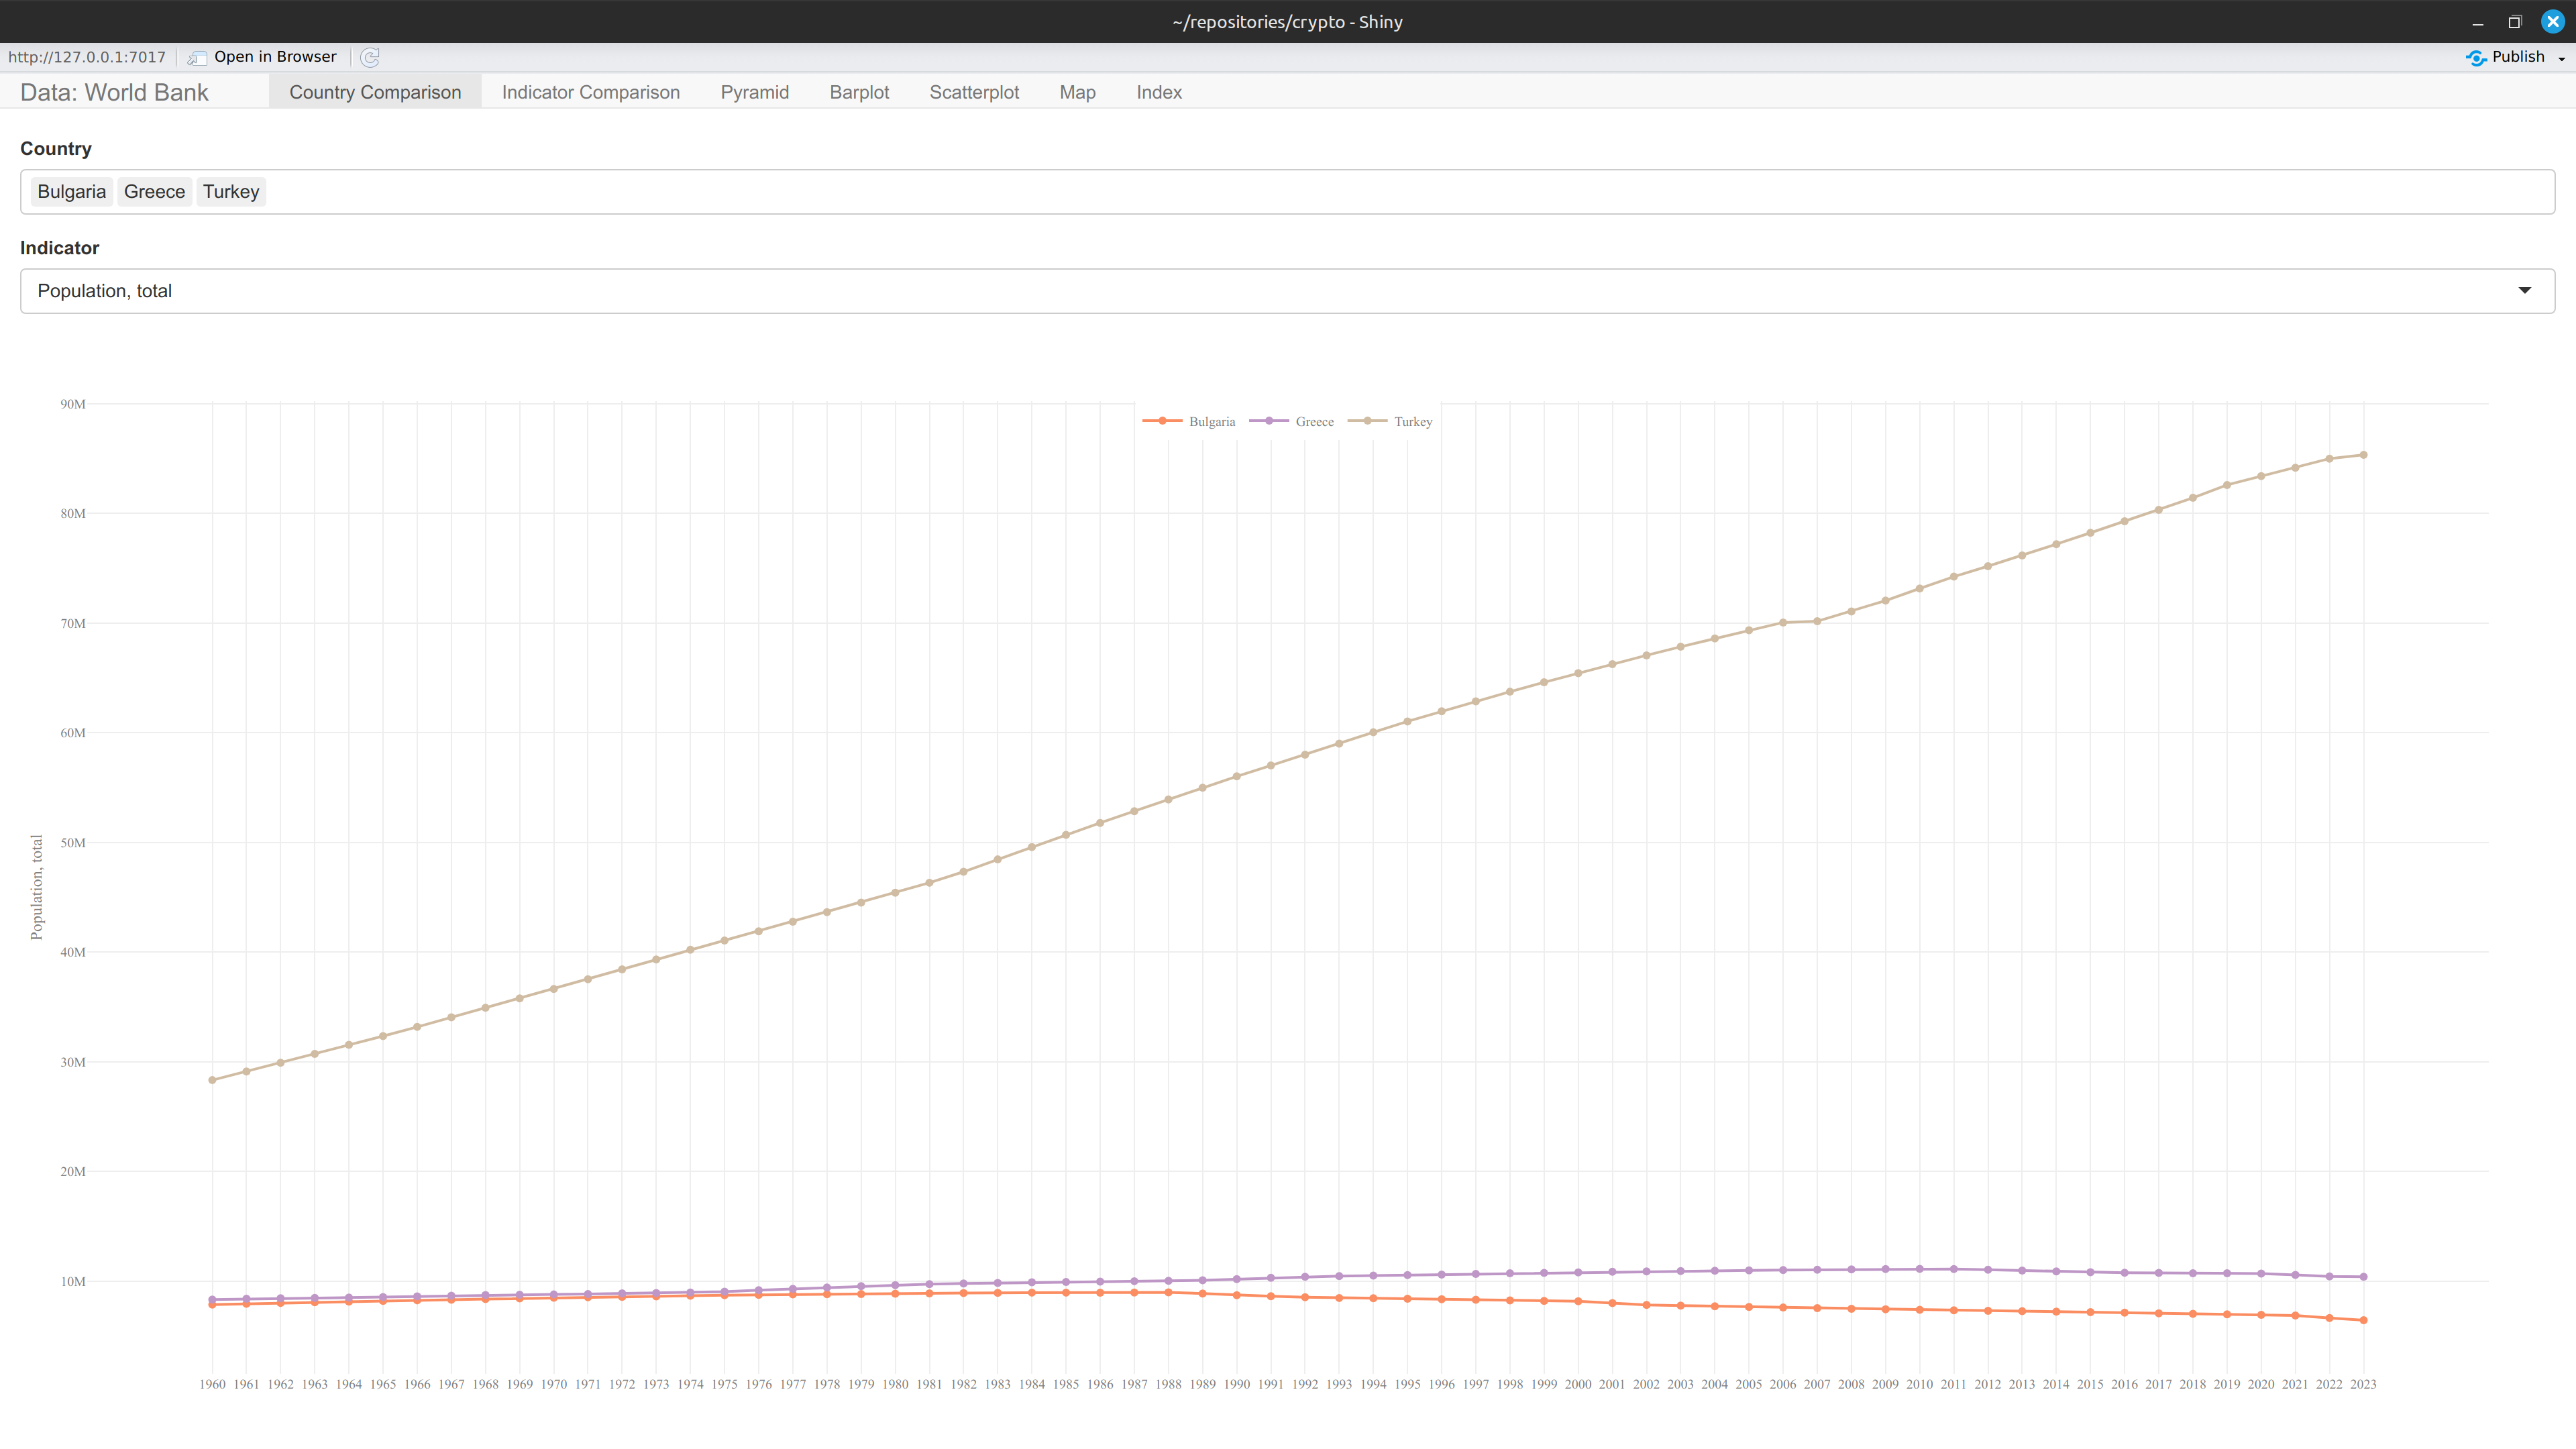Click Turkey's 1960 data point
This screenshot has width=2576, height=1449.
pos(212,1080)
